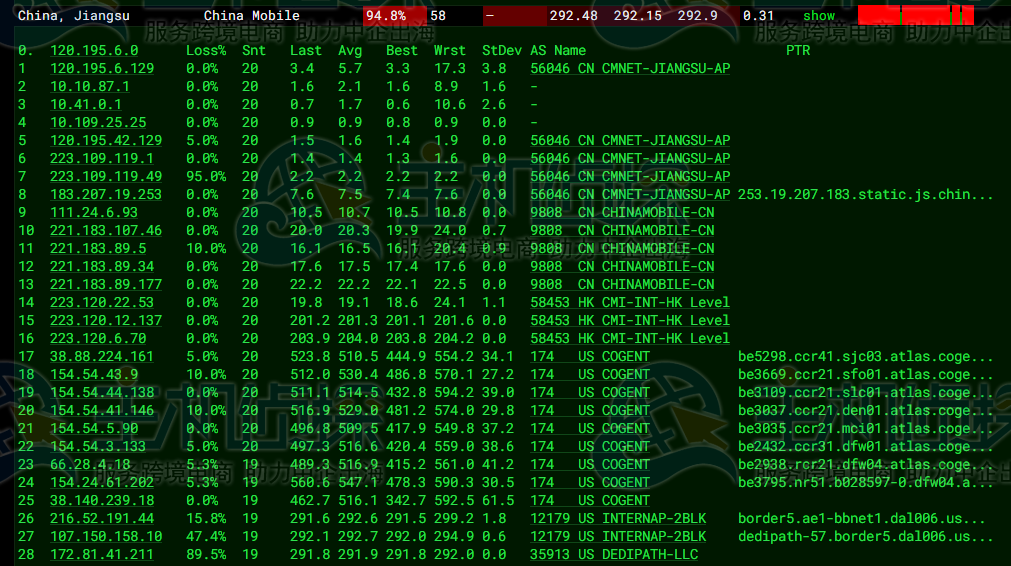
Task: Open AS link CHINAMOBILE-CN on hop 12
Action: pyautogui.click(x=622, y=267)
